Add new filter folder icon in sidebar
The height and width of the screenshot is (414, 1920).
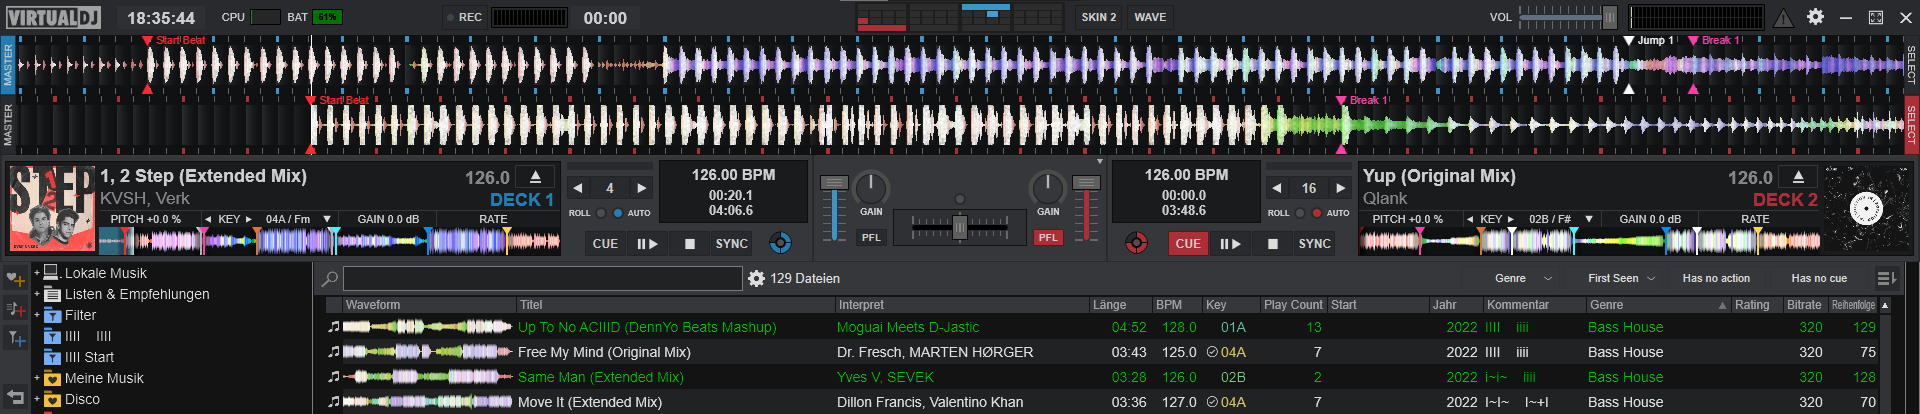tap(15, 339)
